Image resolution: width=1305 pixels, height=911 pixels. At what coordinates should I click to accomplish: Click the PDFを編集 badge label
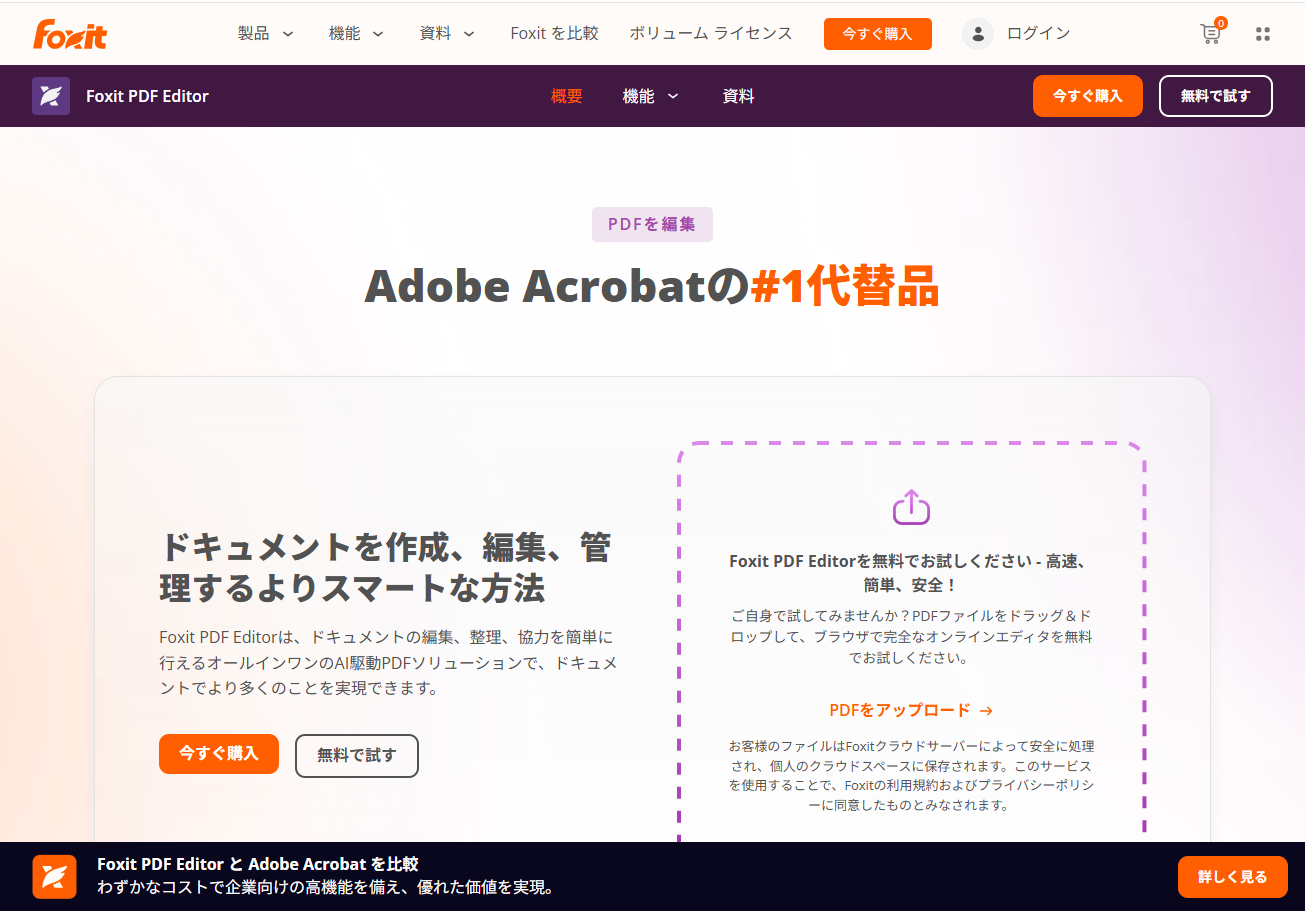click(652, 224)
